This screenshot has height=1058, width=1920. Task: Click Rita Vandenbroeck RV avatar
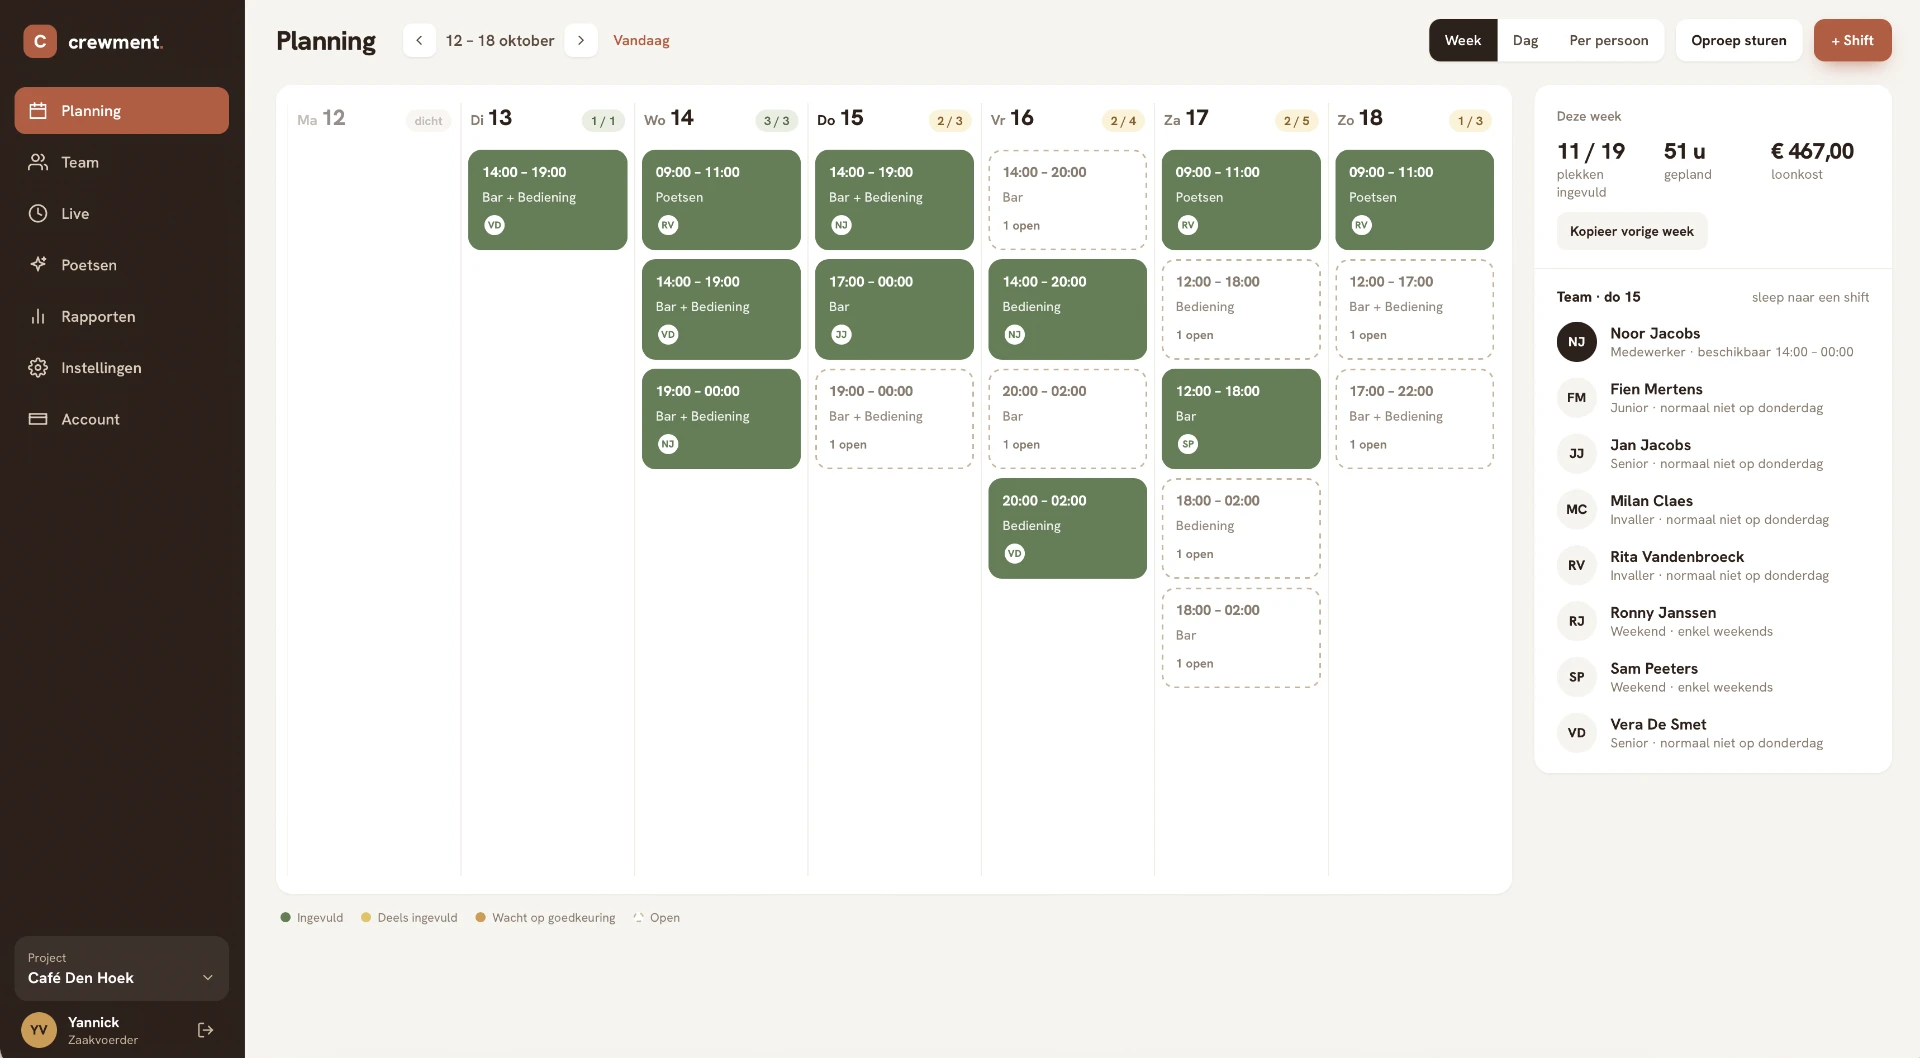tap(1576, 565)
